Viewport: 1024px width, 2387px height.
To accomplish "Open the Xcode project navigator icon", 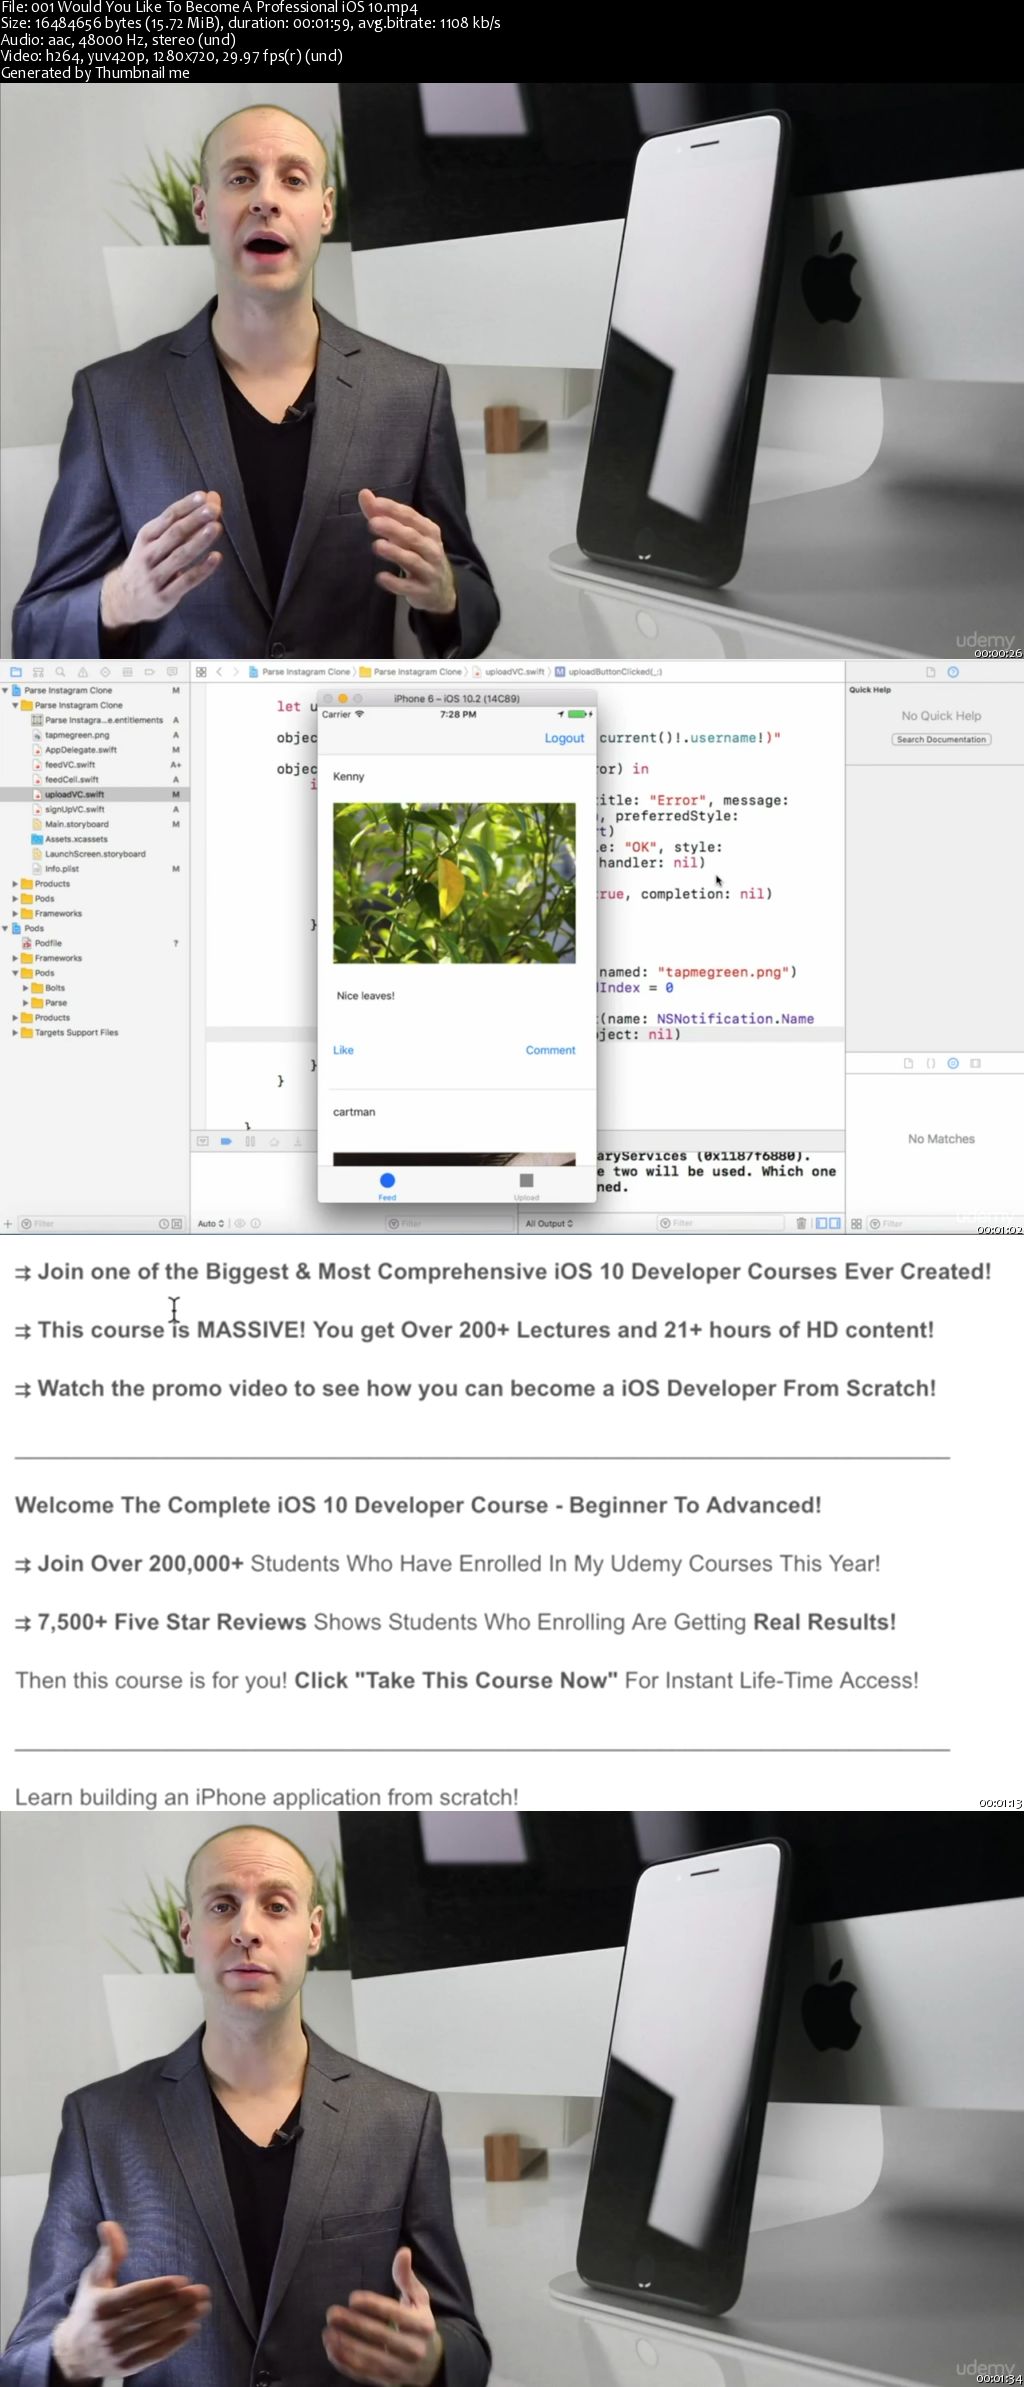I will [x=15, y=672].
